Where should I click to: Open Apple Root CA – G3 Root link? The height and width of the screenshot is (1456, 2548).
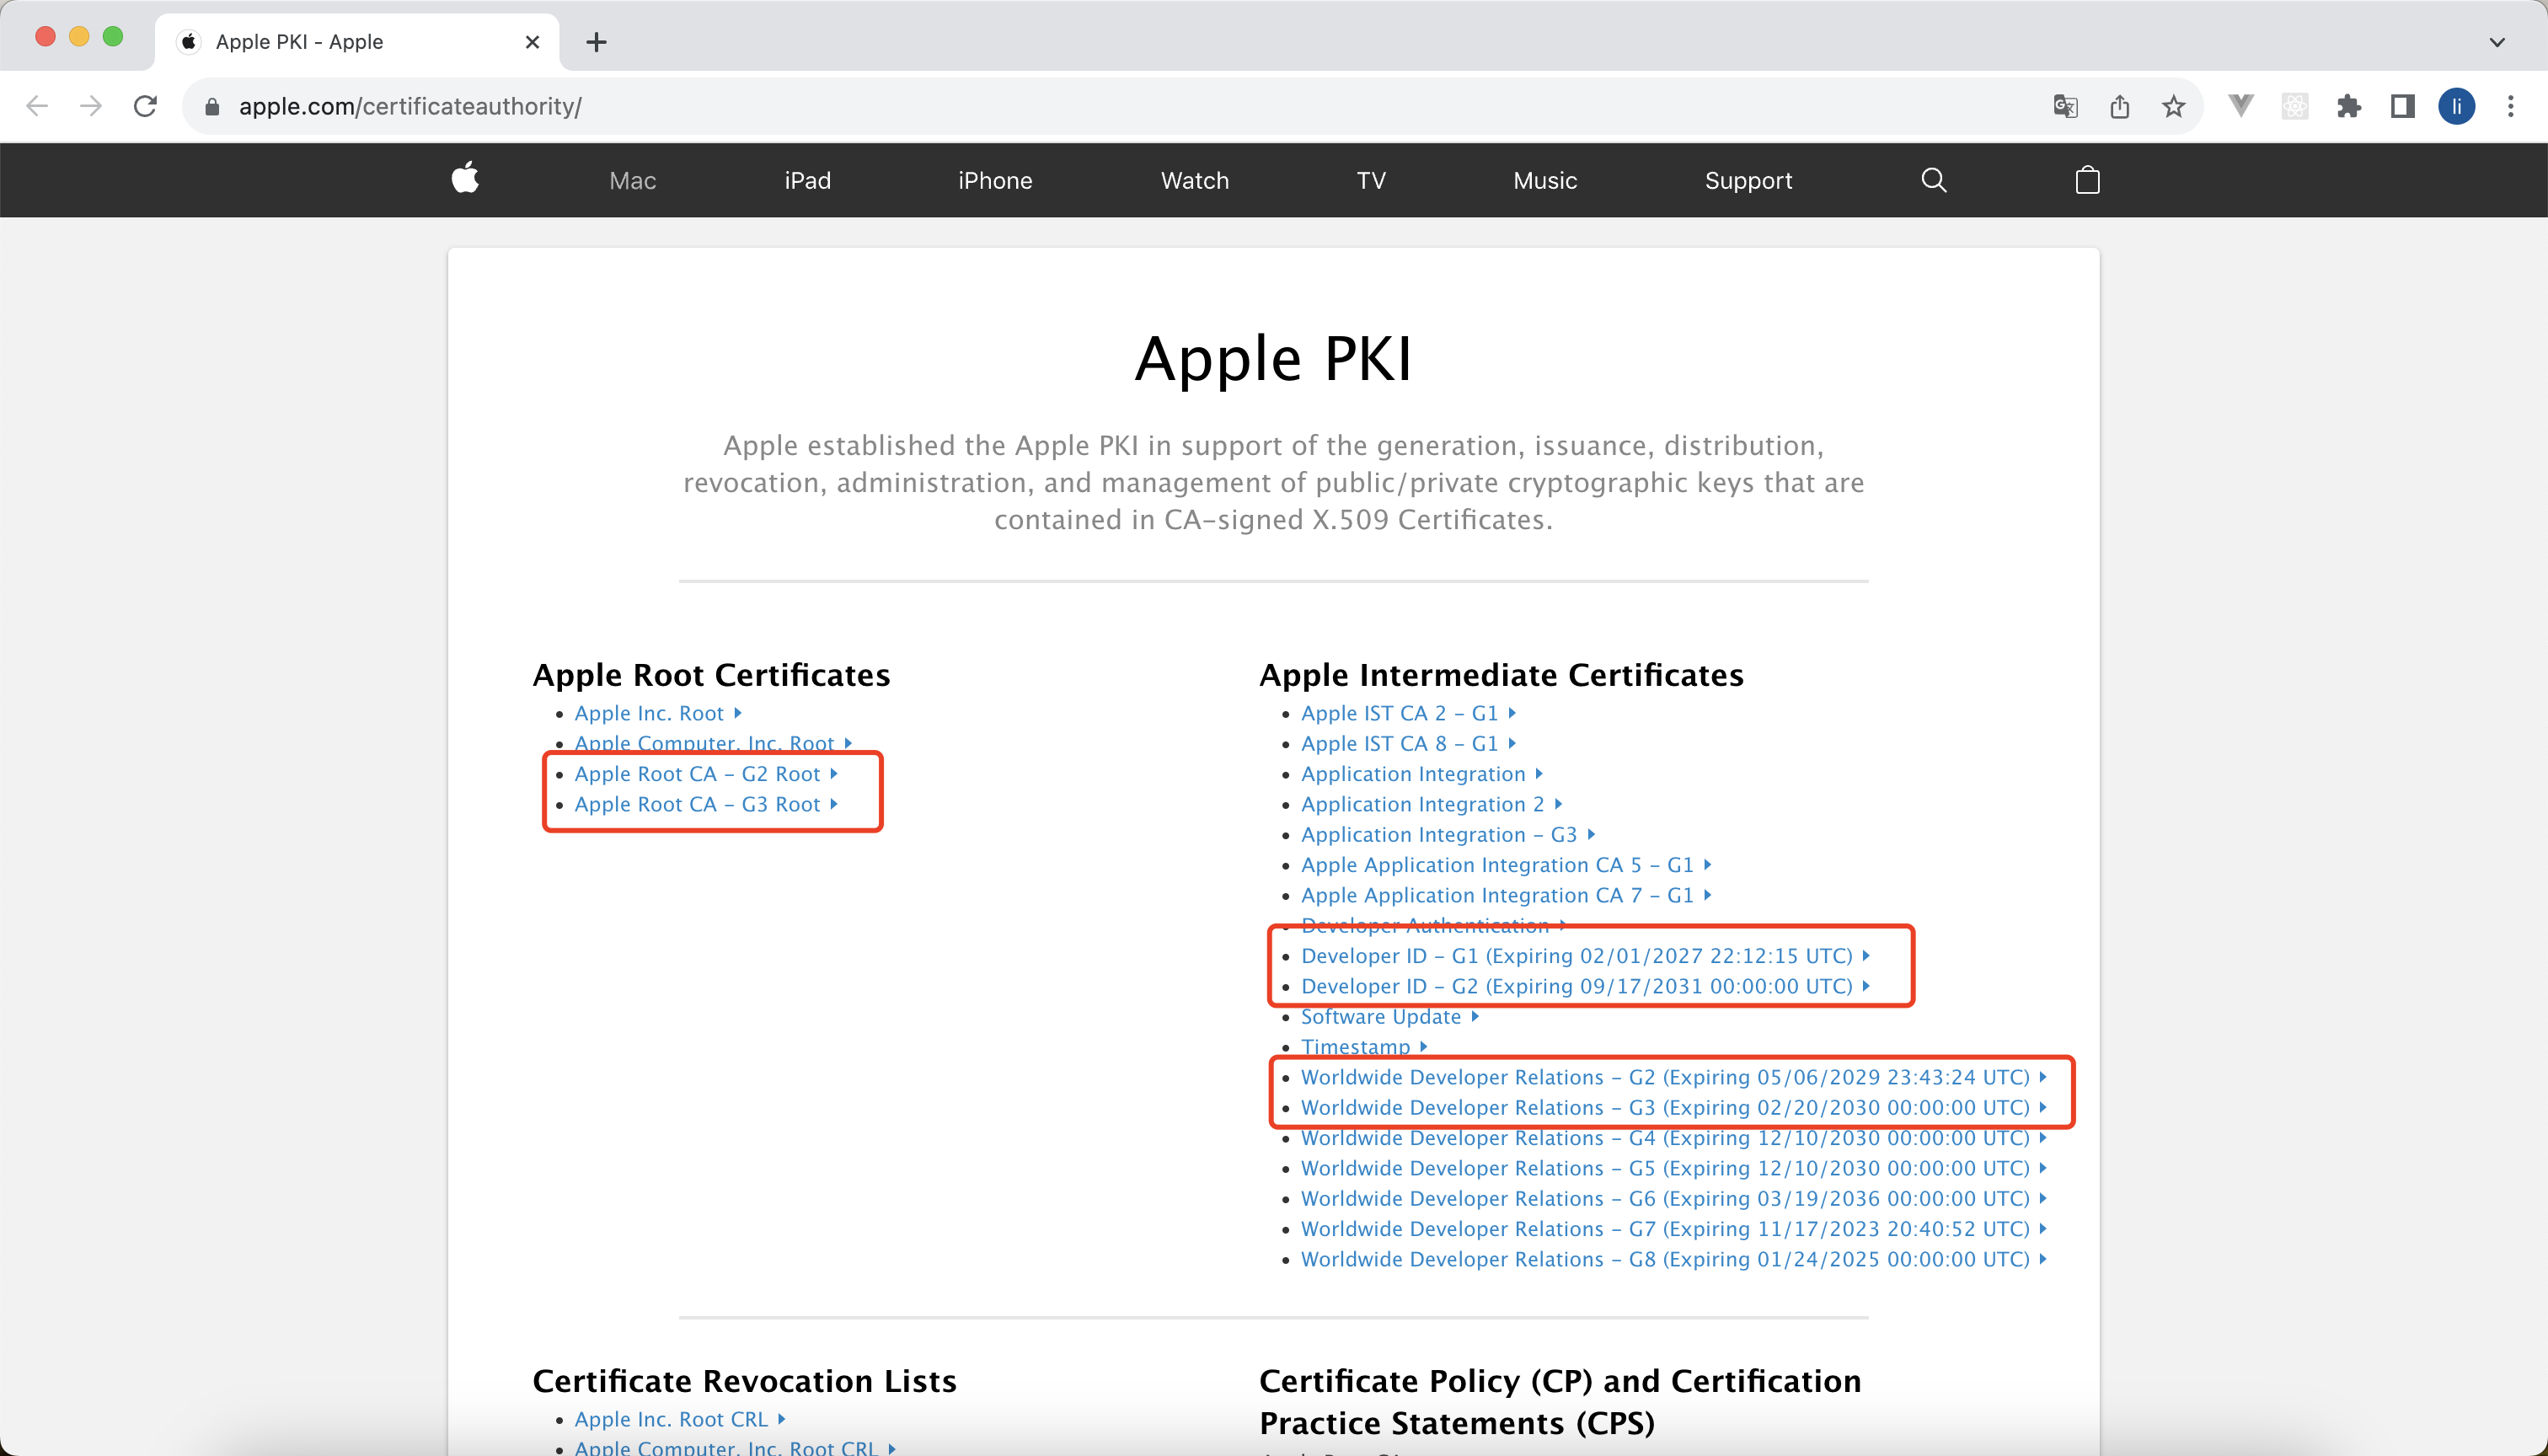[x=705, y=804]
